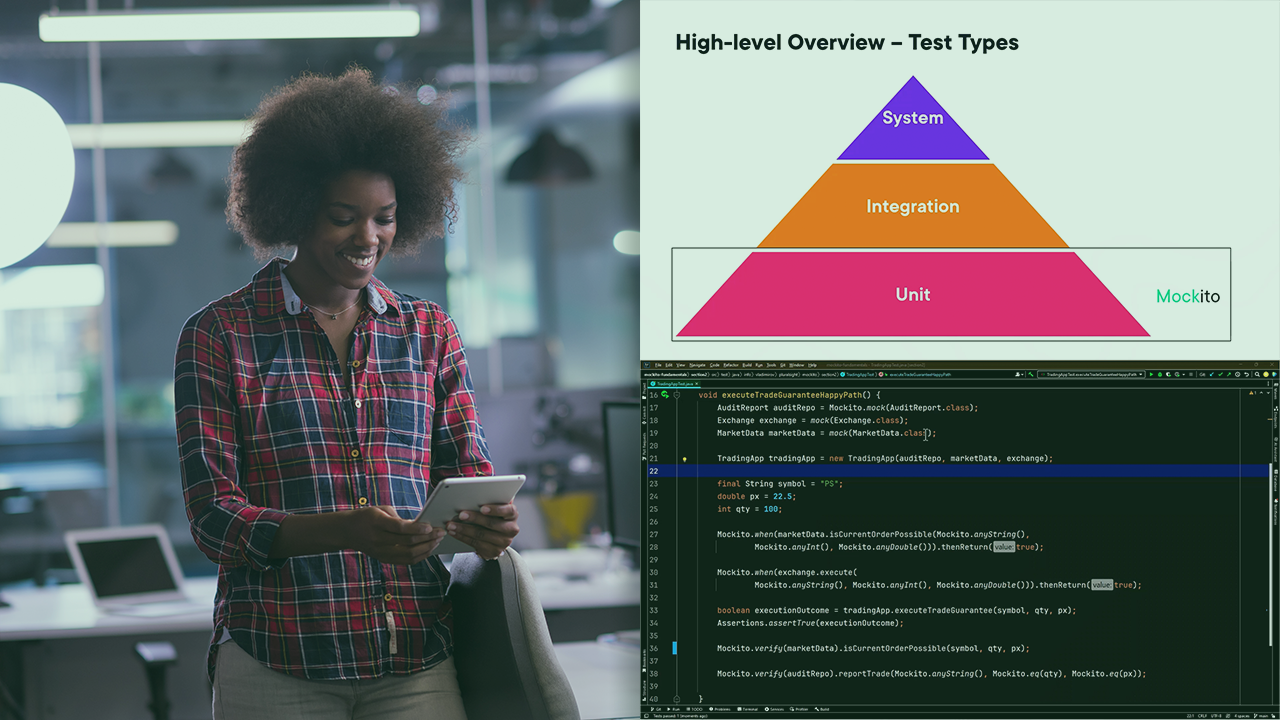Click the UTF-8 encoding in status bar
Viewport: 1280px width, 720px height.
click(x=1216, y=716)
